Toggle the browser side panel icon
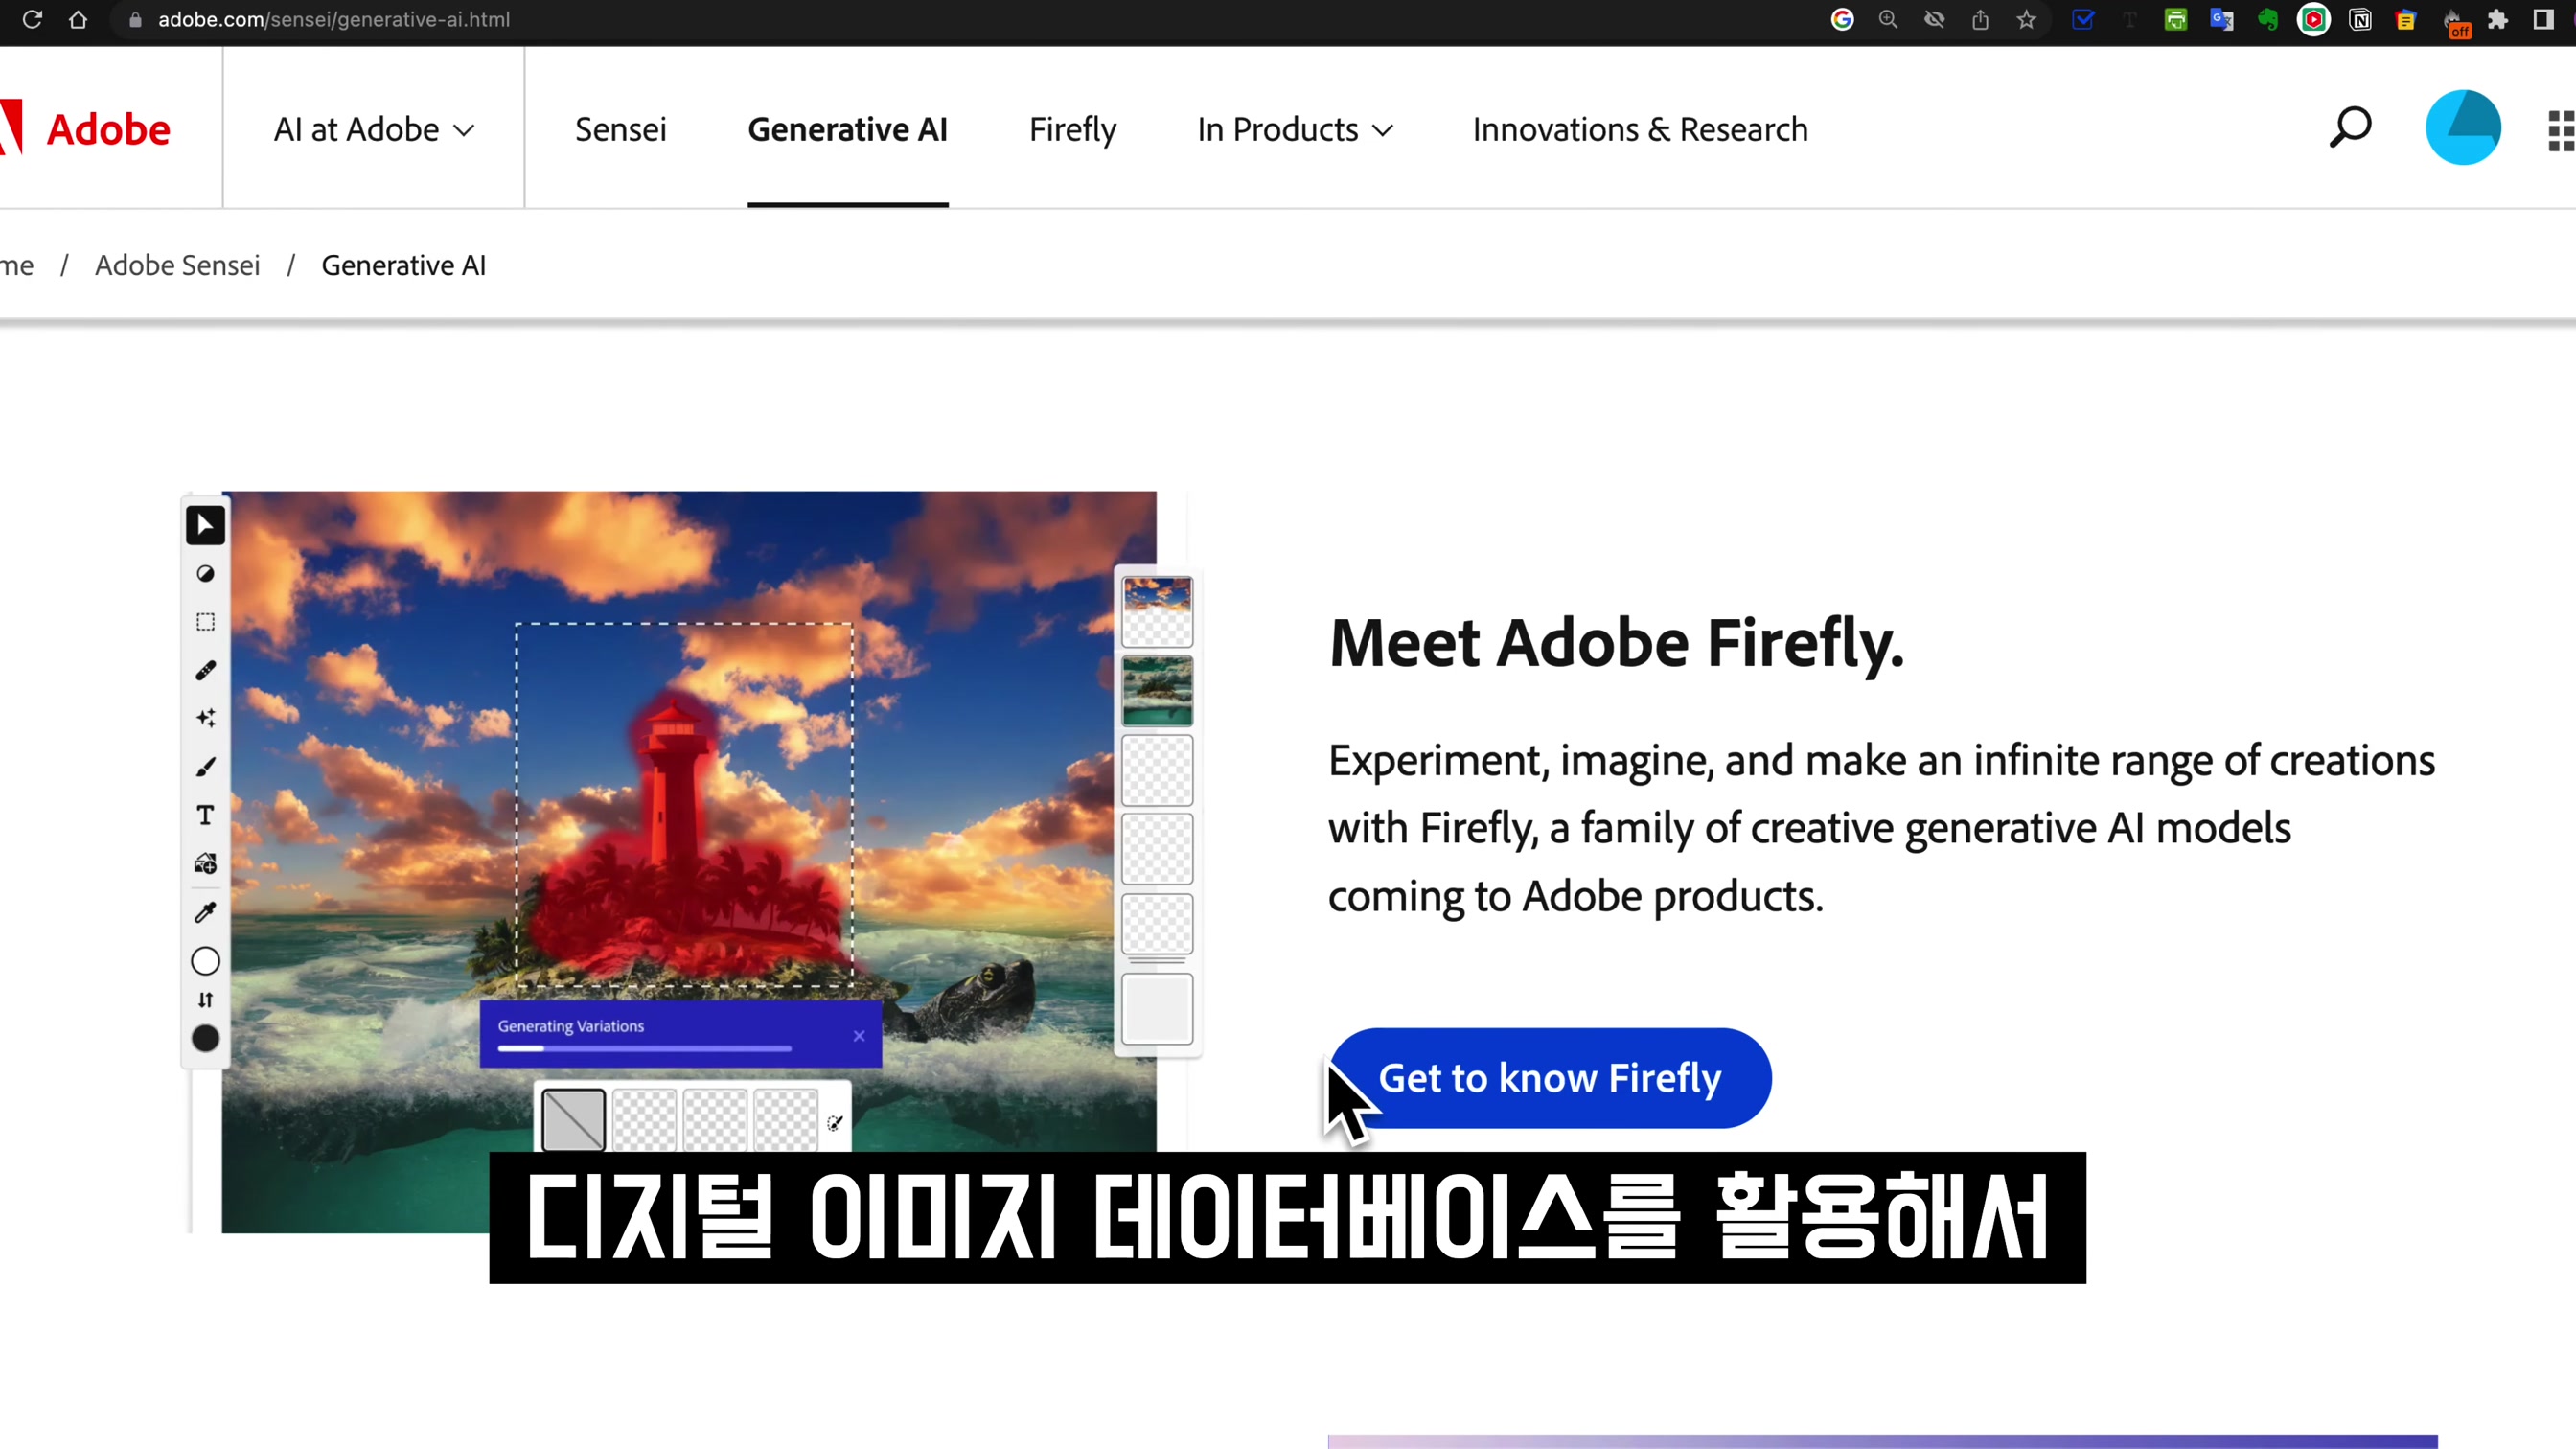Screen dimensions: 2576x1449 click(2544, 19)
